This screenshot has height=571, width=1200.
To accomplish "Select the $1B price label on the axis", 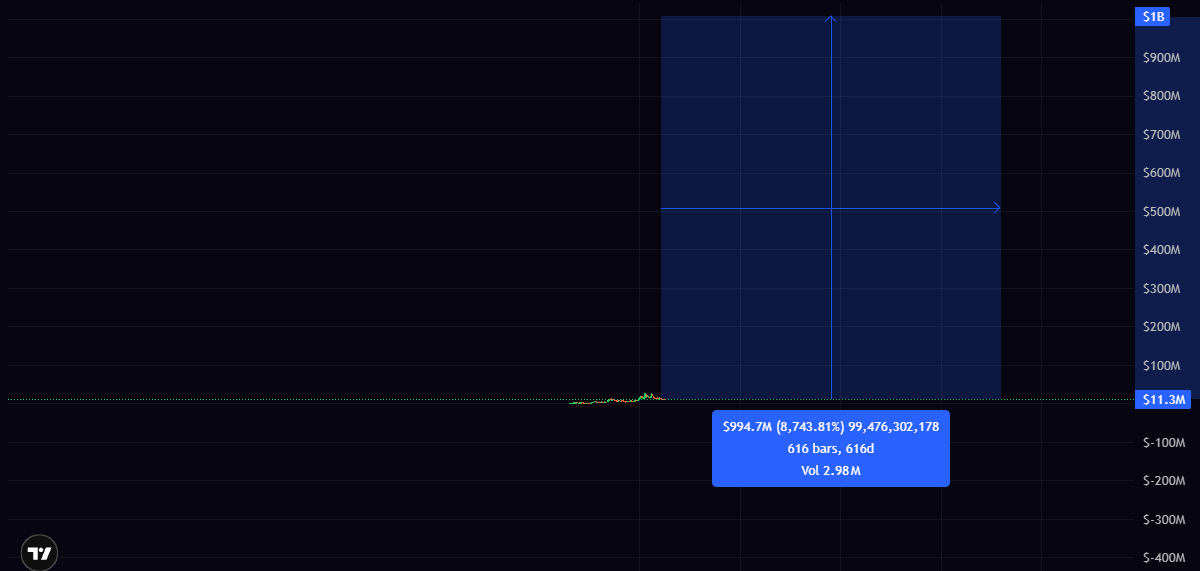I will coord(1153,17).
